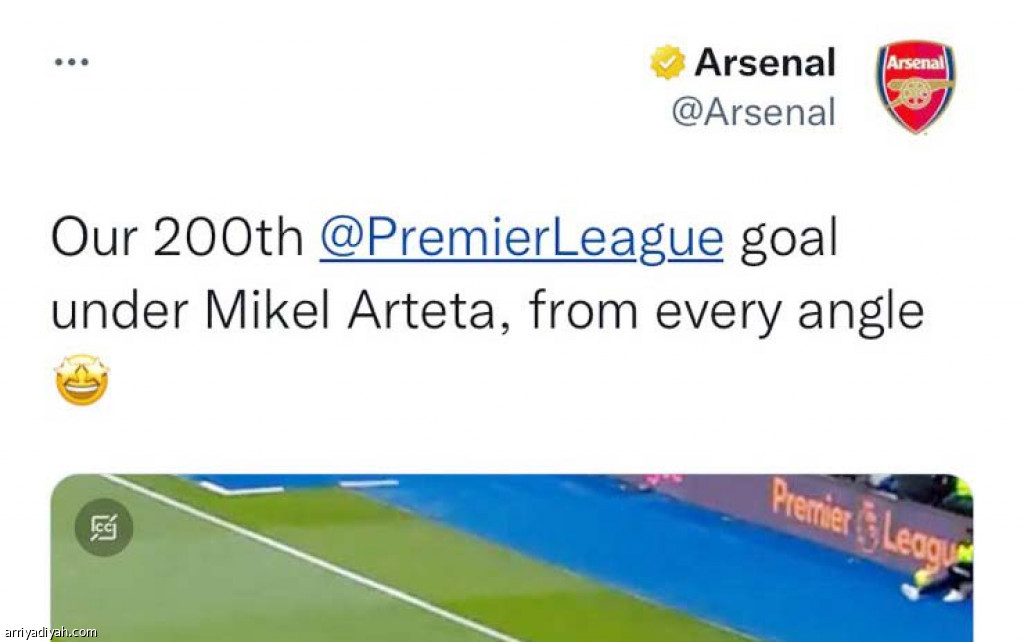Open the @PremierLeague mention link
Viewport: 1024px width, 642px height.
click(521, 239)
